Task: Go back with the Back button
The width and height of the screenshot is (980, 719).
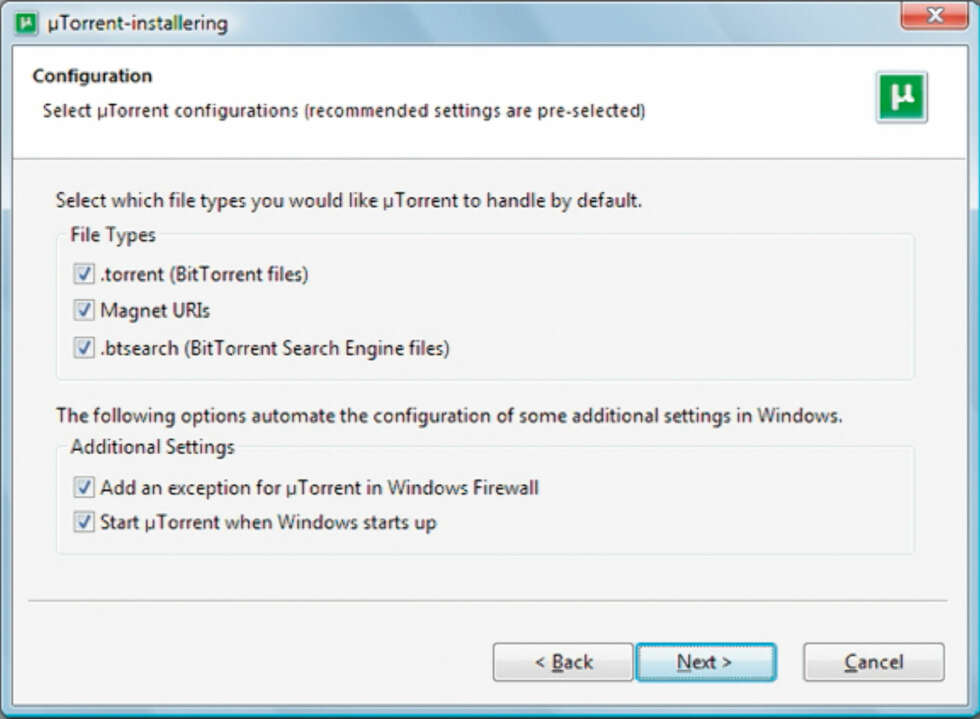Action: tap(562, 662)
